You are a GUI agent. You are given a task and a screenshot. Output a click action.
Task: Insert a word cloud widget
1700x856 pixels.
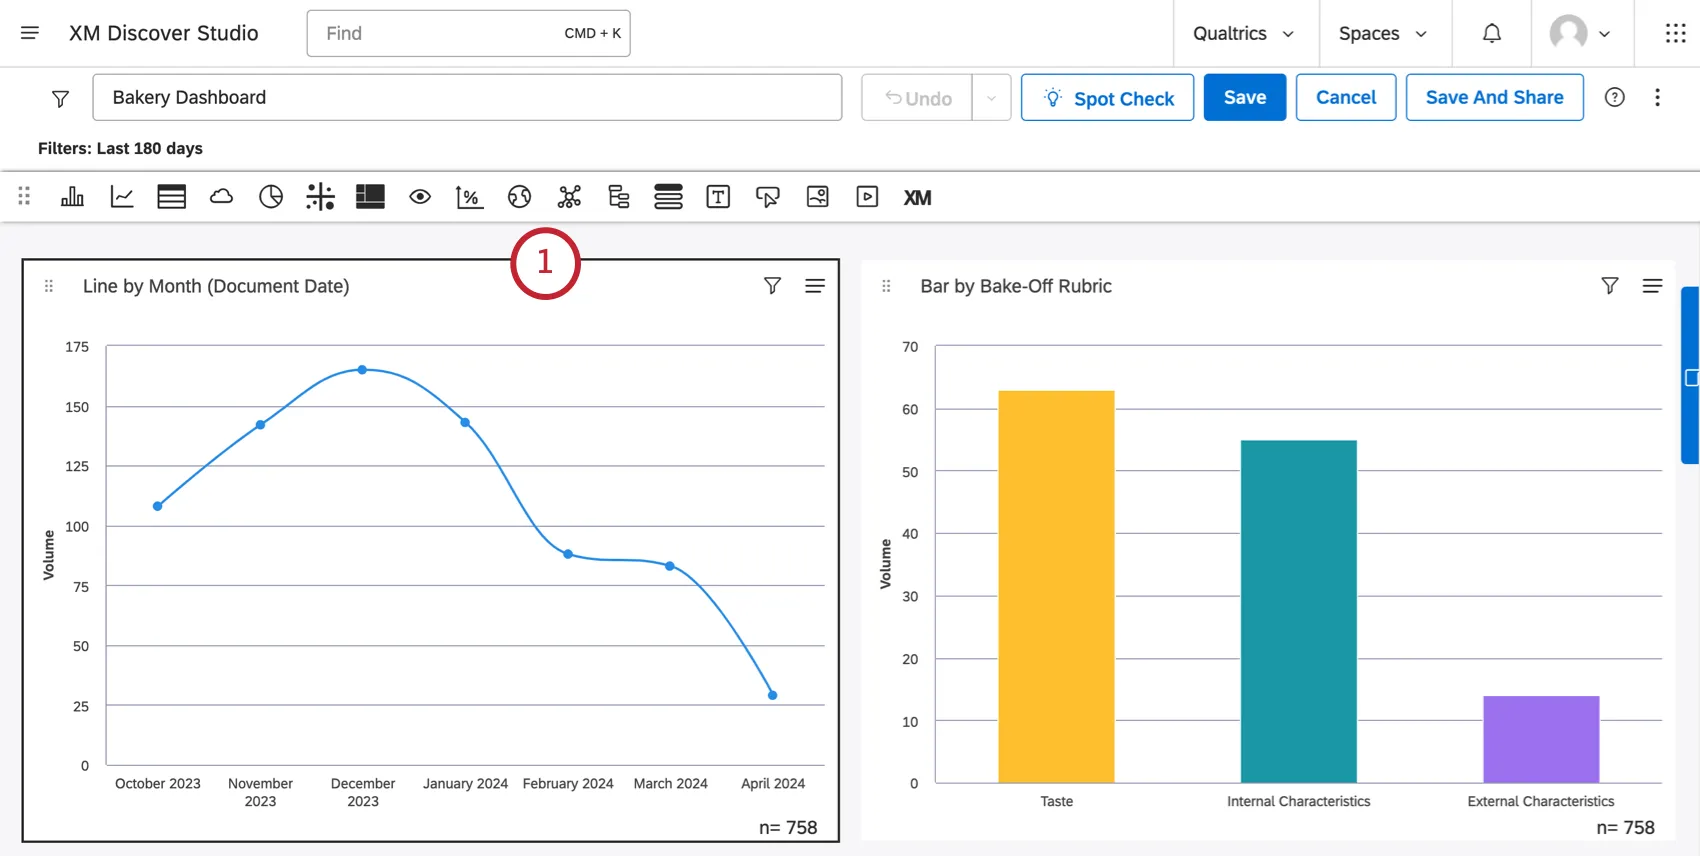[221, 197]
